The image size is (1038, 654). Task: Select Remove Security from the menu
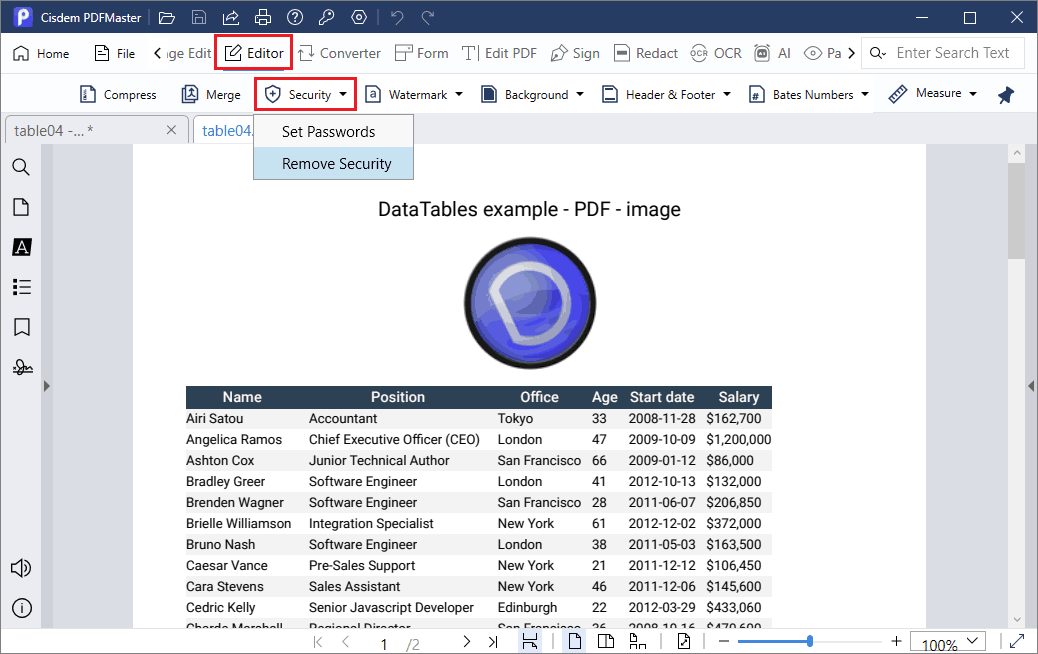tap(336, 164)
